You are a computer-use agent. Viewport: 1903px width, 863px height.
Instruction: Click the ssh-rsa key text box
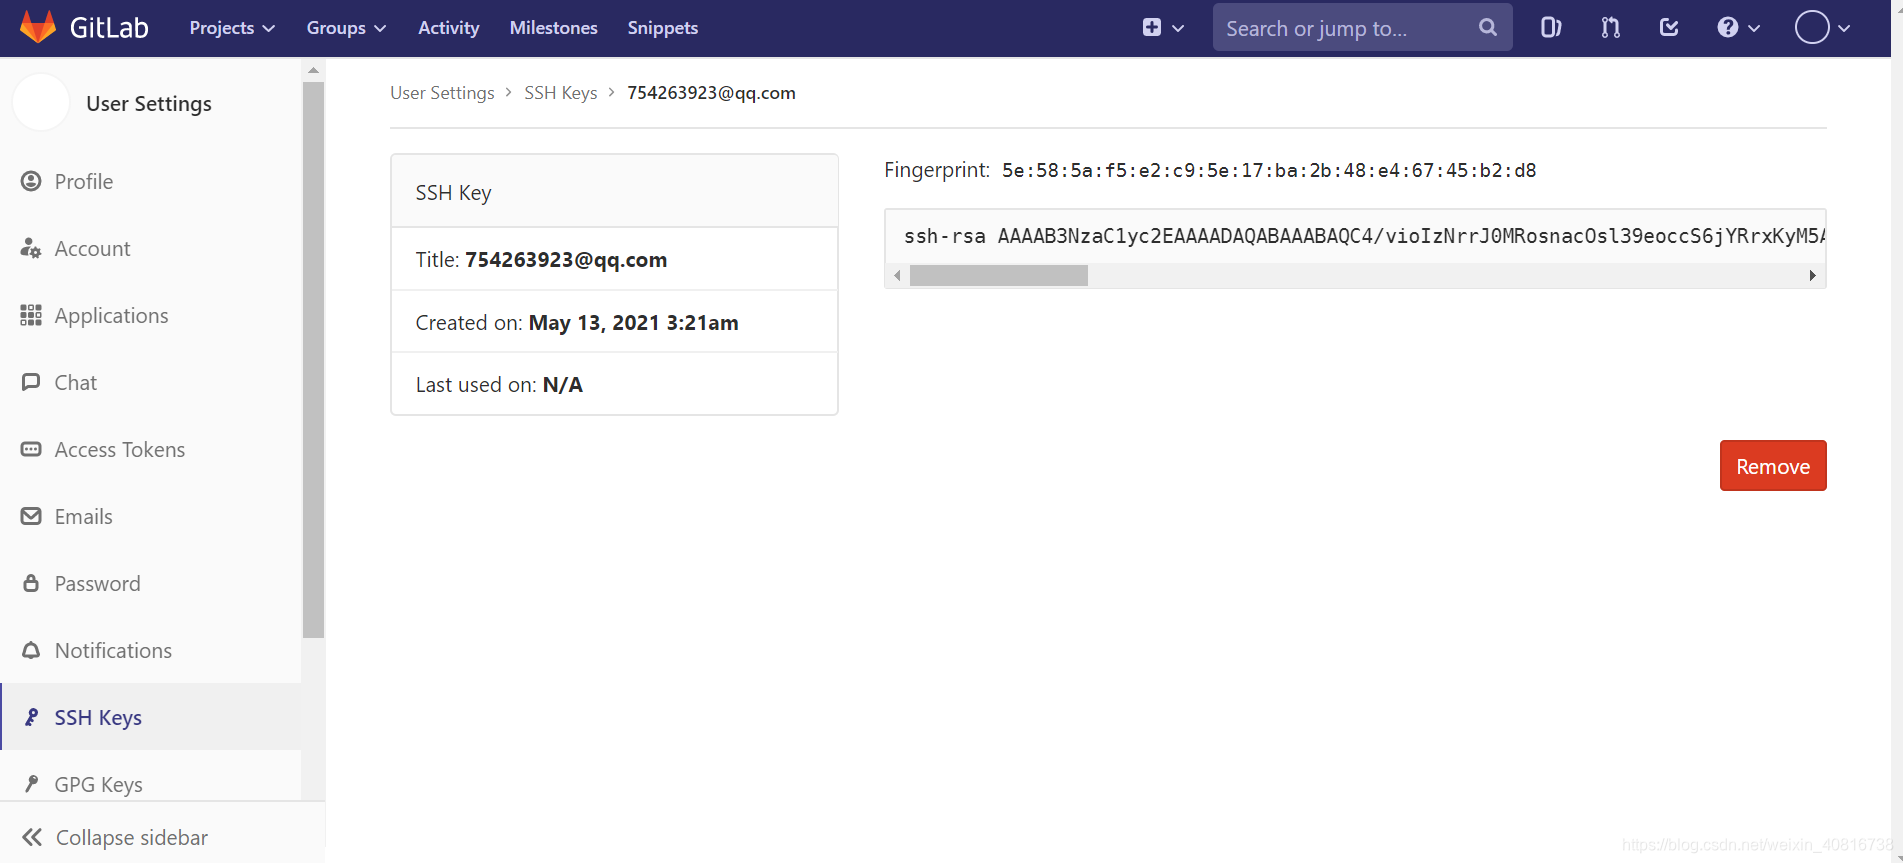pos(1355,236)
